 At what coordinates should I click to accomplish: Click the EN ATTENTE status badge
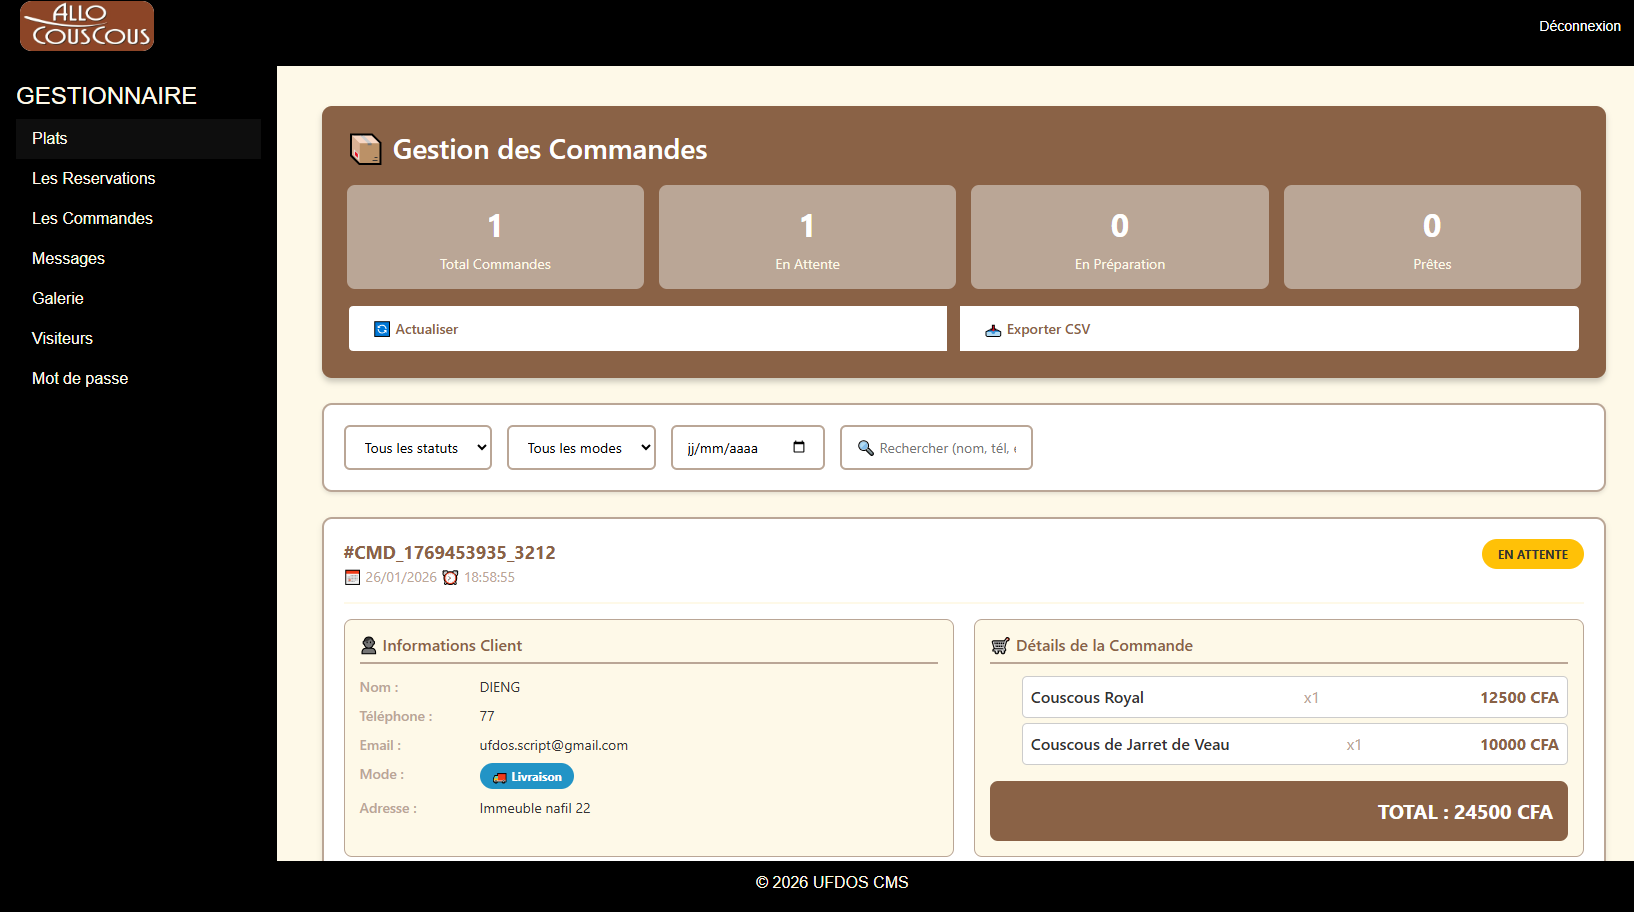(x=1532, y=554)
